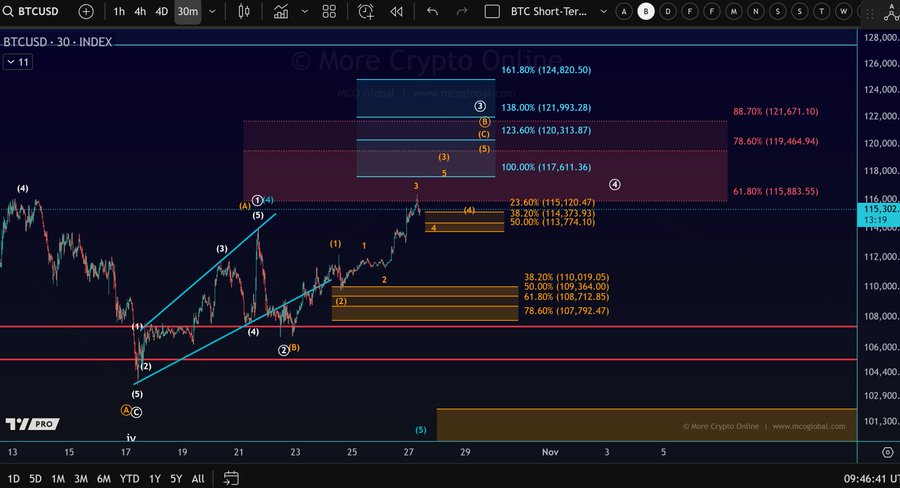Open the candlestick chart style selector

click(x=244, y=11)
